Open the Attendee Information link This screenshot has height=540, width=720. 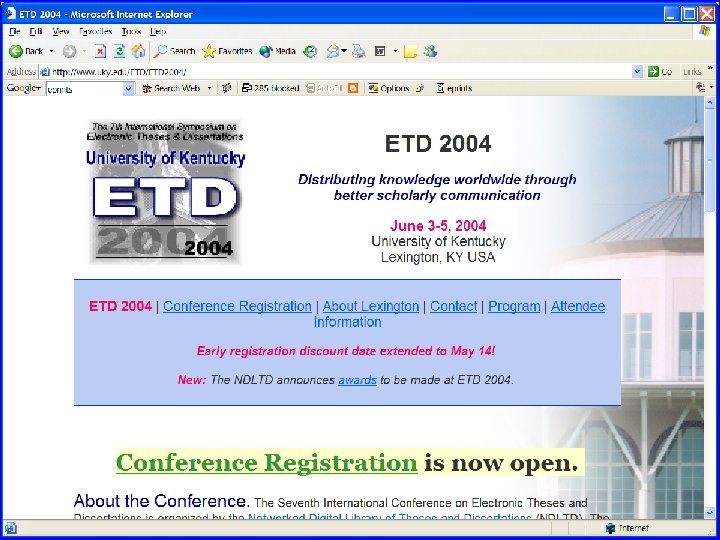pos(578,306)
